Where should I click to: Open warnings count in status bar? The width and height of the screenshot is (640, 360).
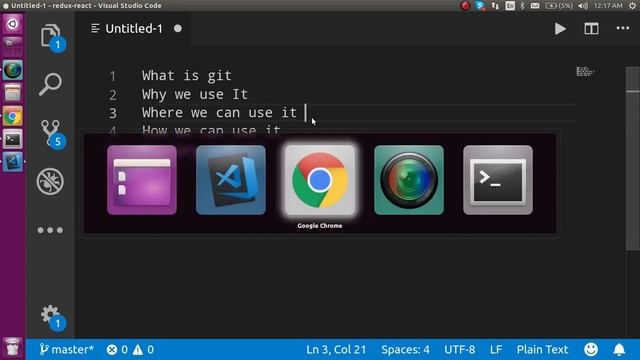[143, 349]
